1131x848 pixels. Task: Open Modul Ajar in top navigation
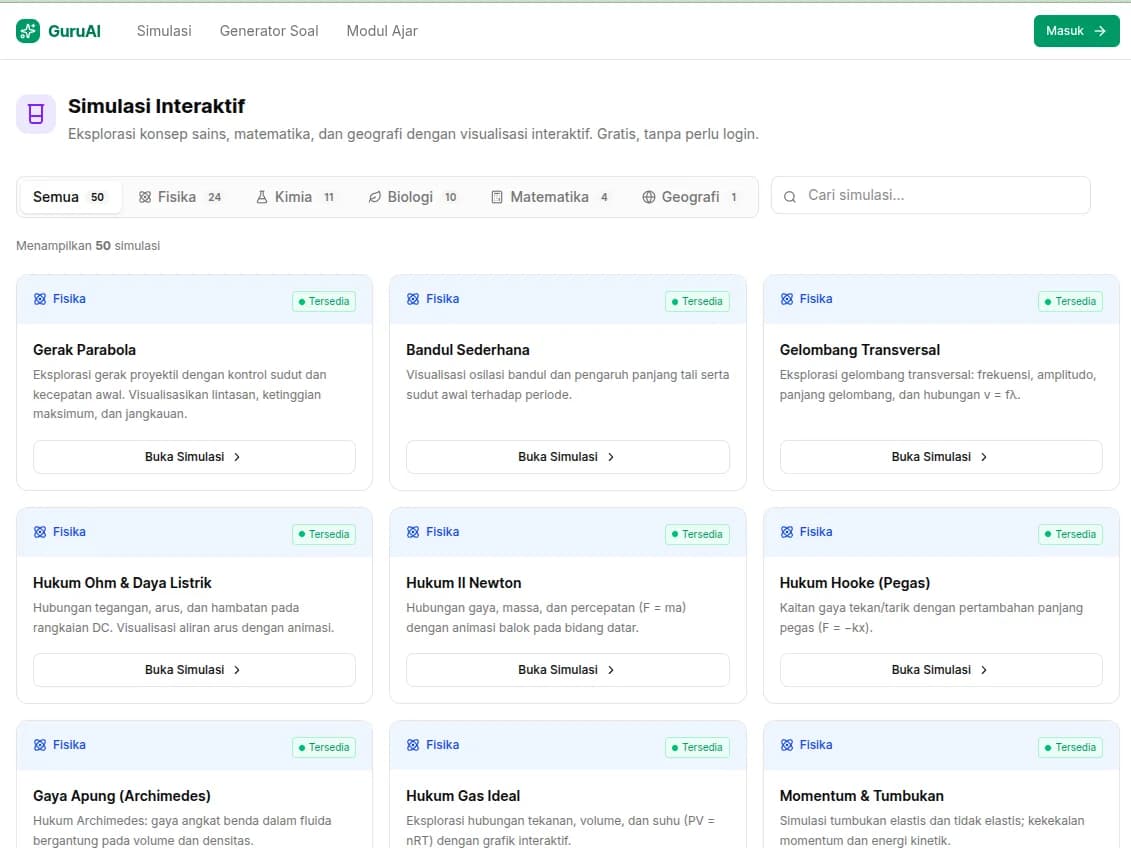coord(382,31)
